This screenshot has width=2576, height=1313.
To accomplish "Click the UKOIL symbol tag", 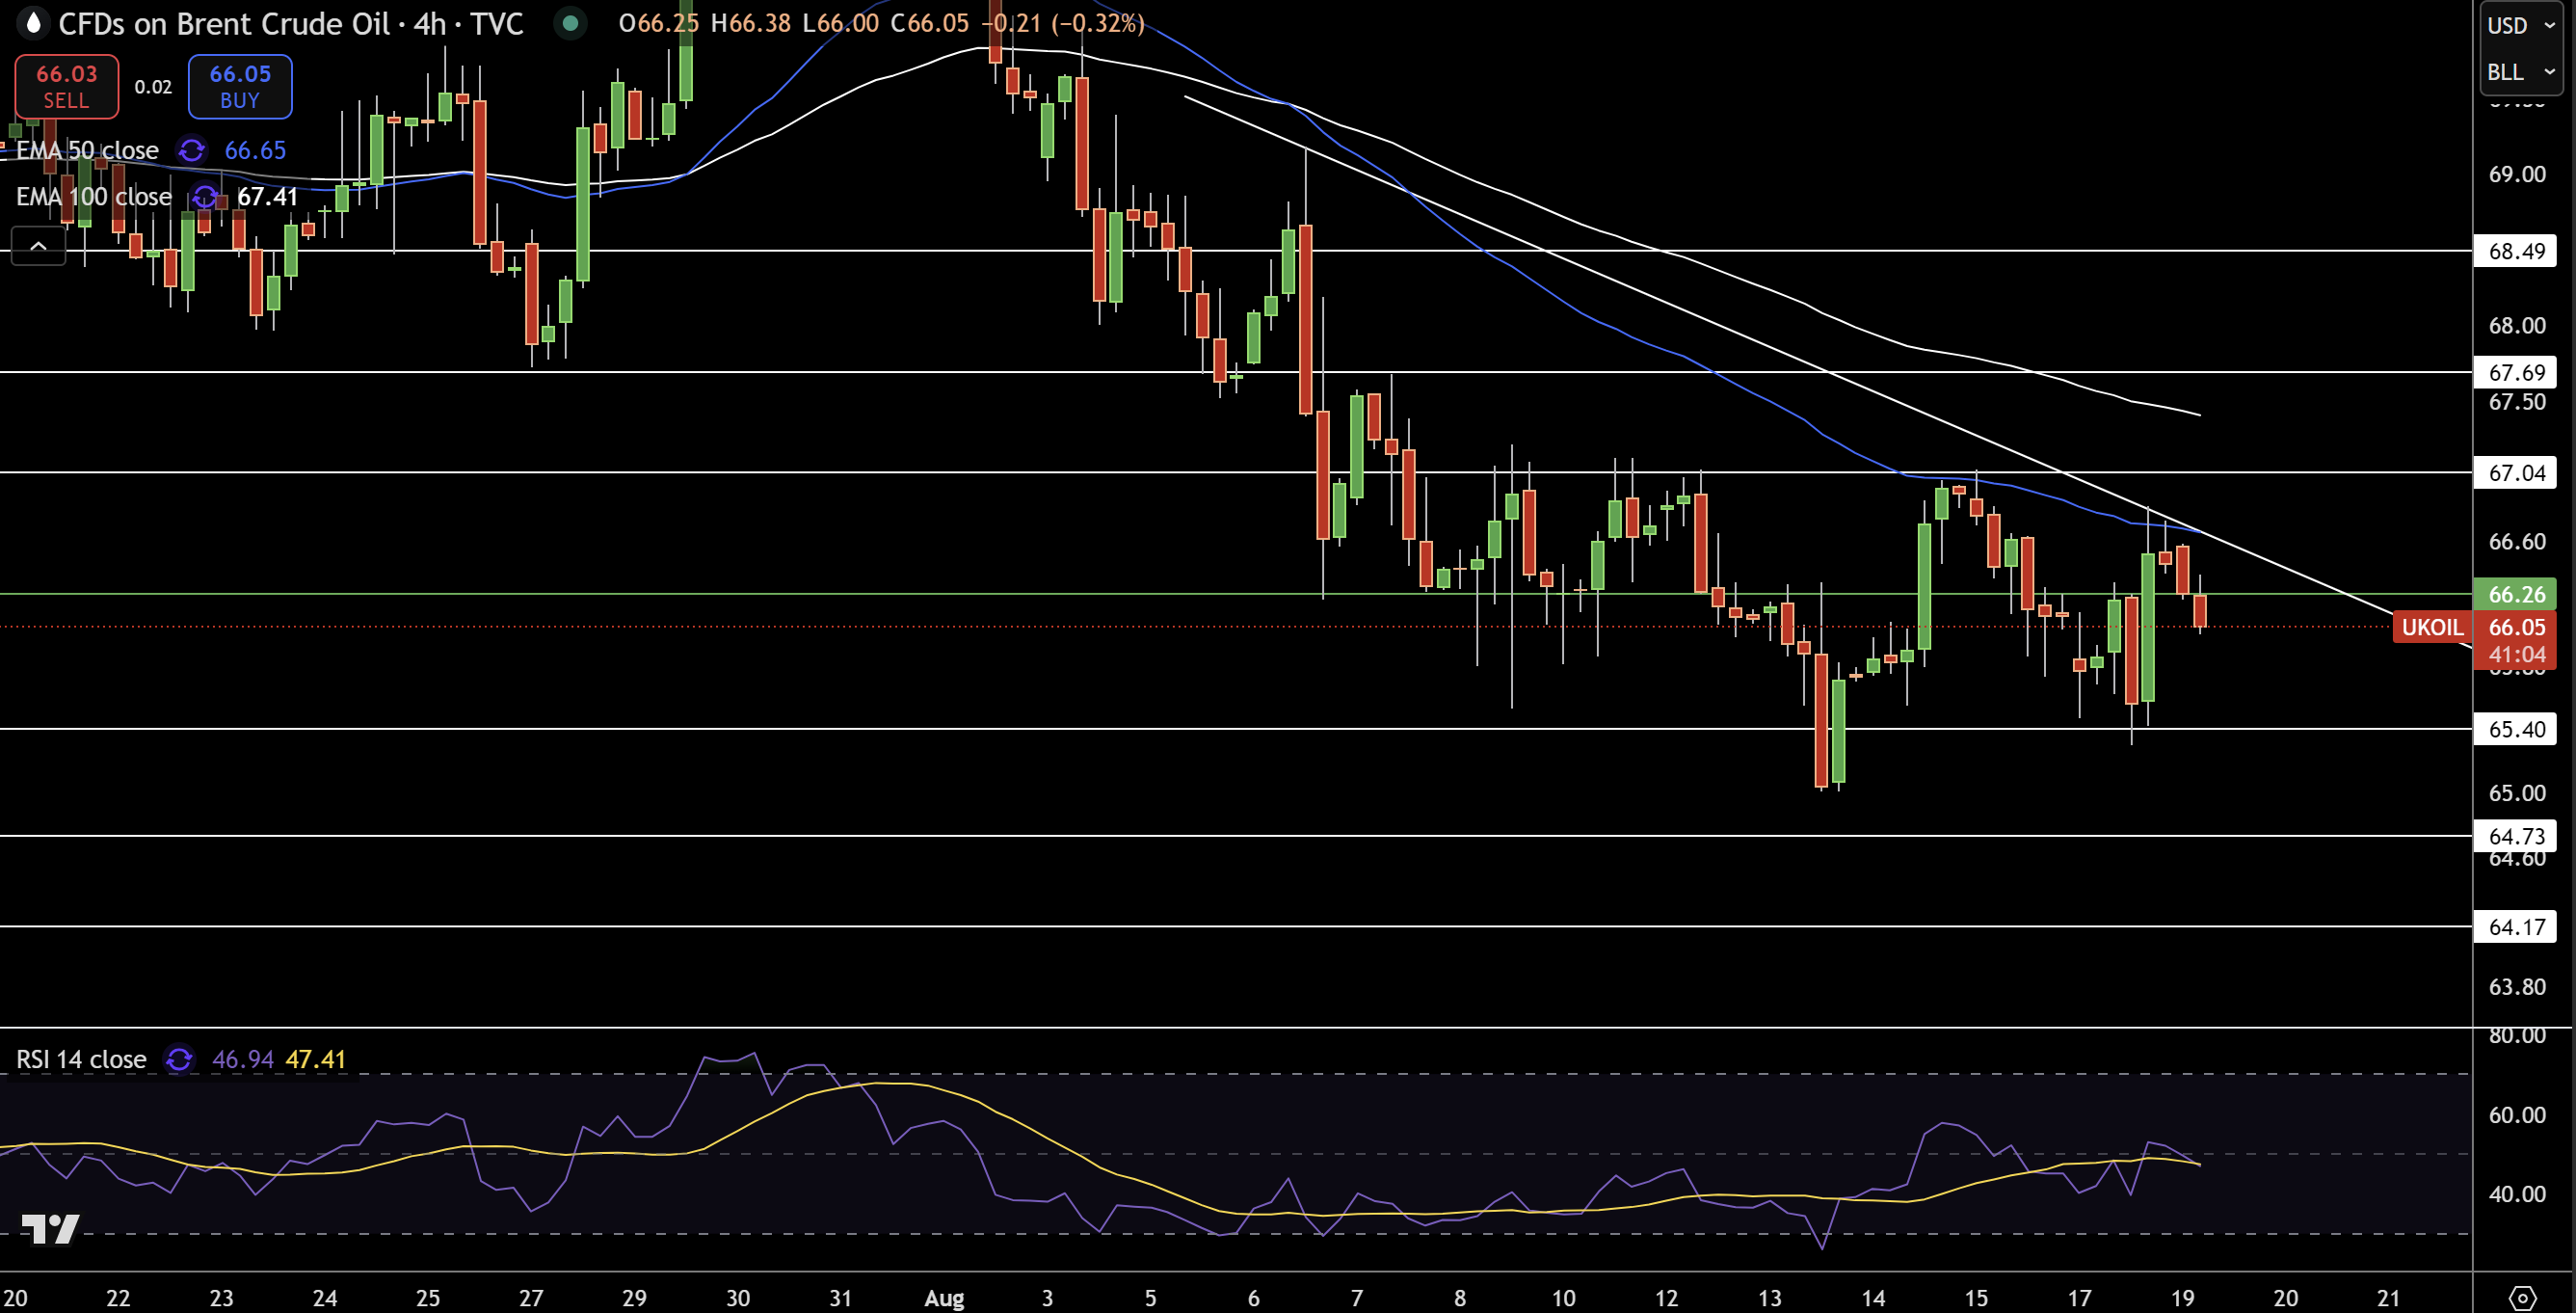I will 2432,627.
